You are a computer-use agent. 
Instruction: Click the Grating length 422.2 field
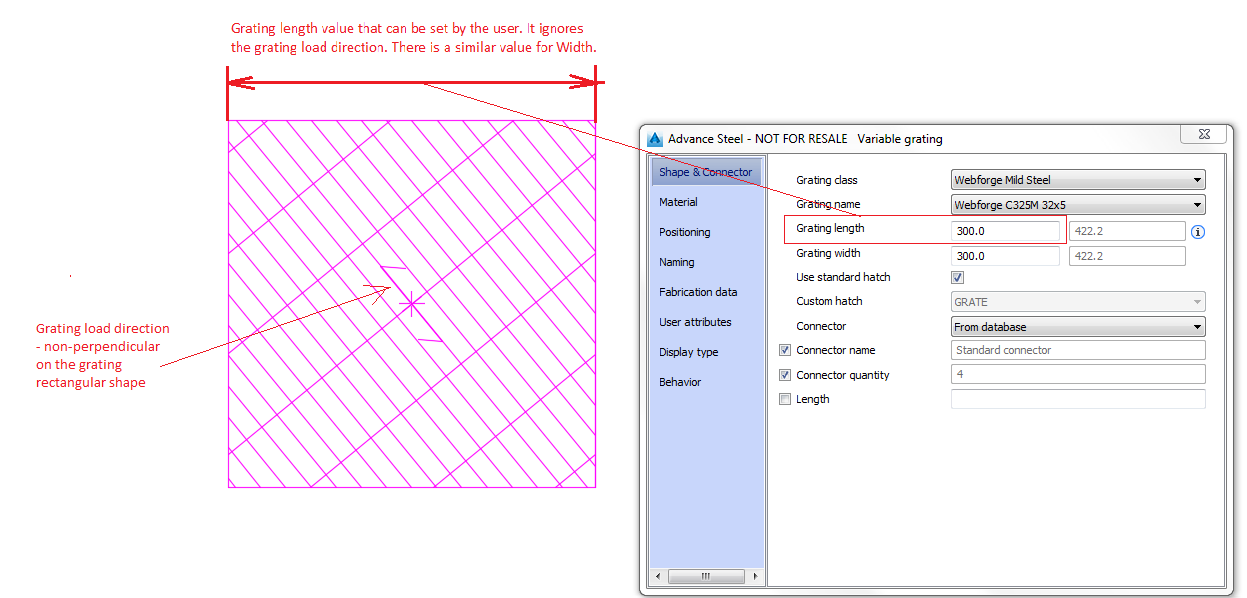point(1128,231)
